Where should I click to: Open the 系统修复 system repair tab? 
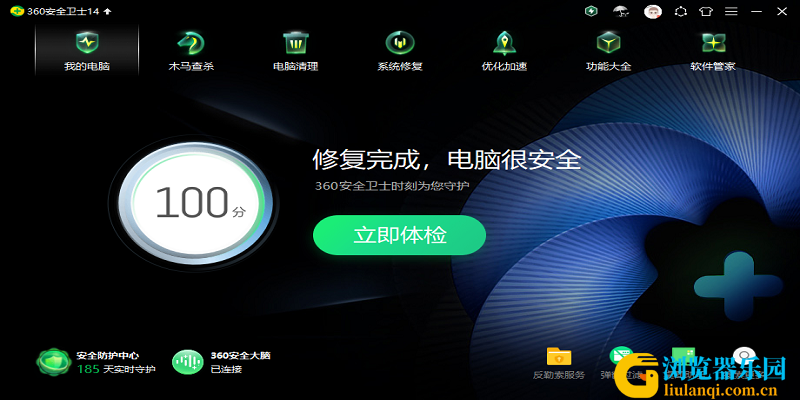[x=400, y=51]
